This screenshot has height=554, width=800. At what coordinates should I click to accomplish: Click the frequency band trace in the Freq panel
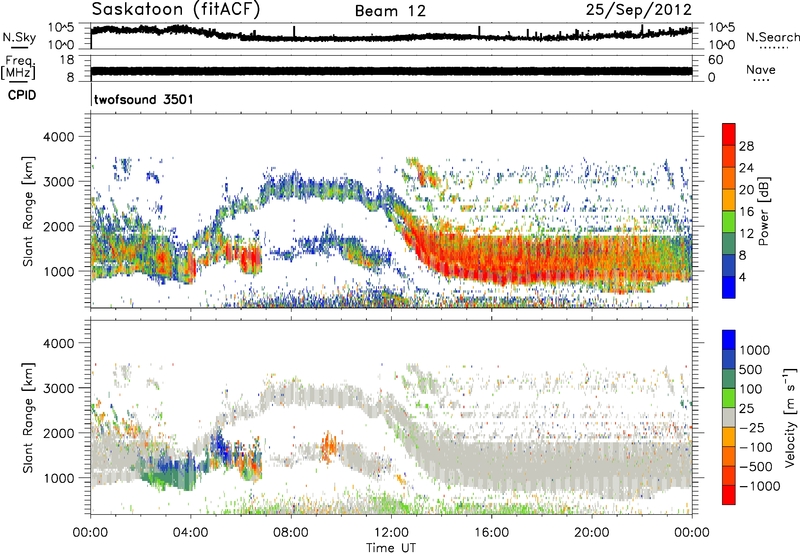pos(391,71)
